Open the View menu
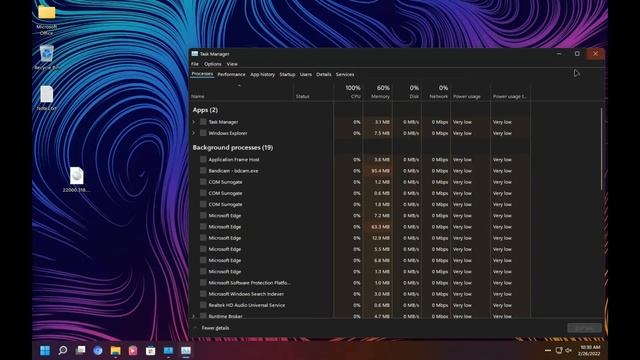640x360 pixels. [x=232, y=64]
